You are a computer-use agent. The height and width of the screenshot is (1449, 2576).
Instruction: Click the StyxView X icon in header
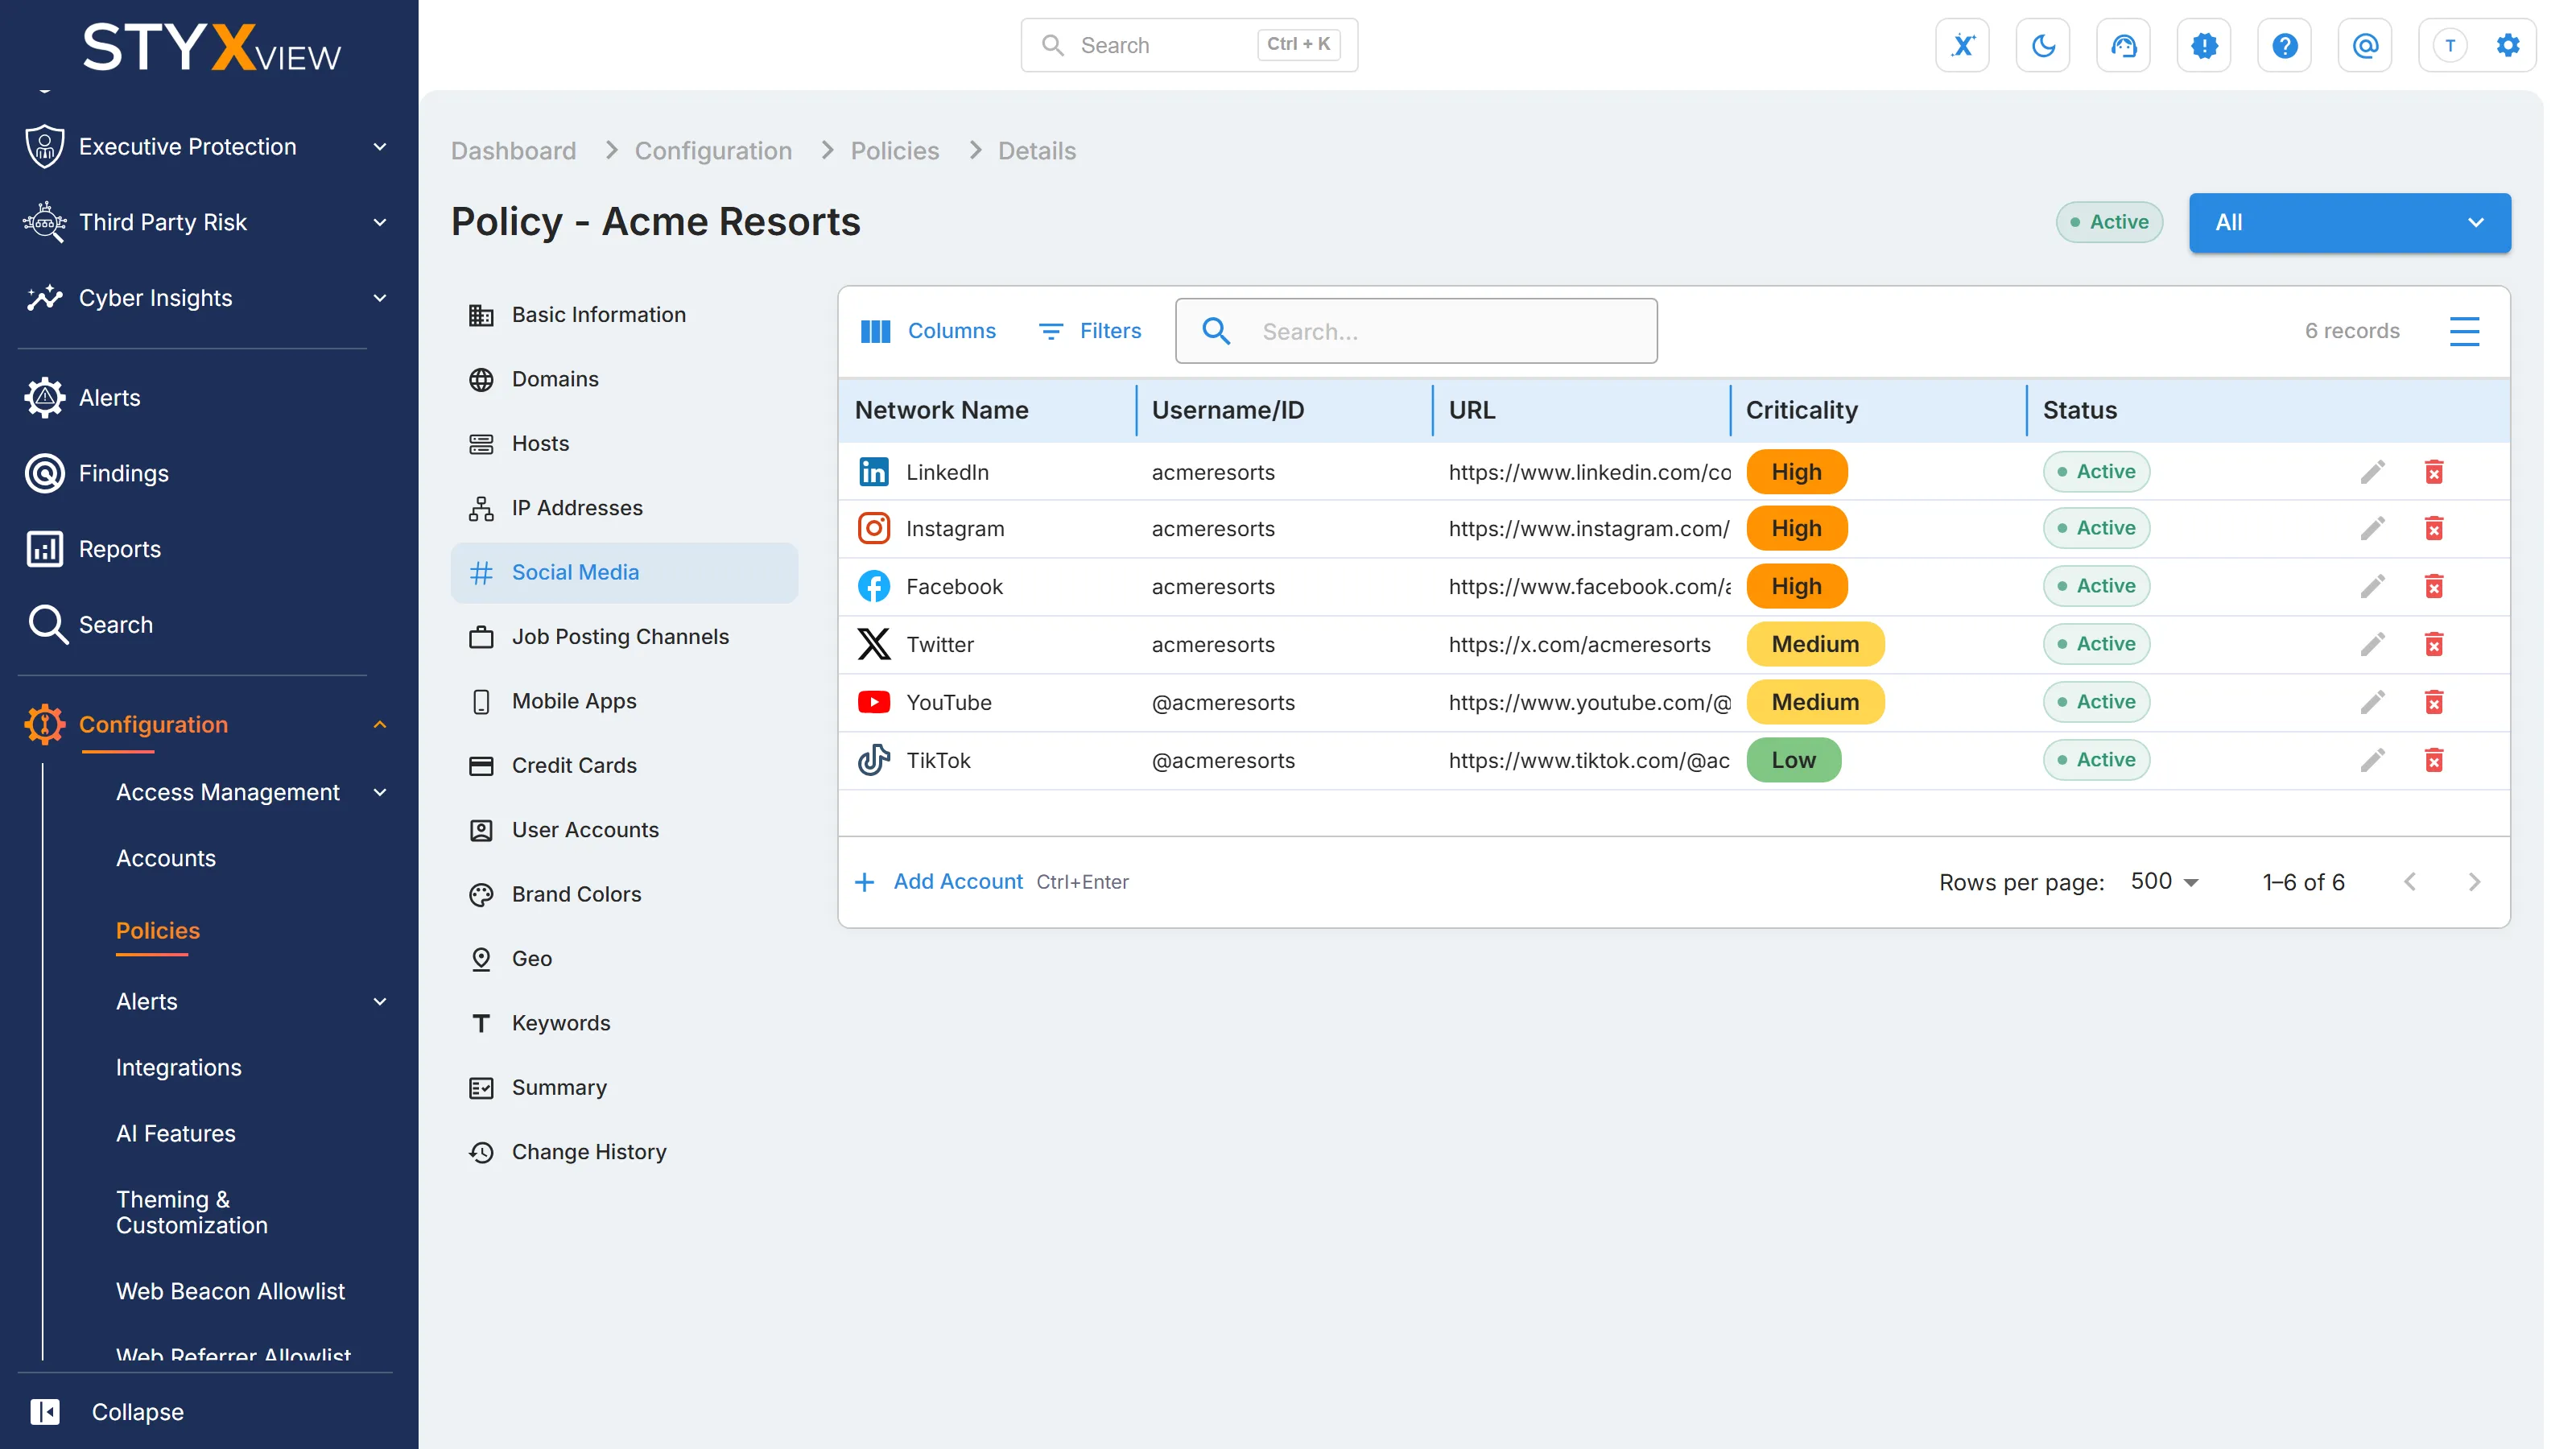pyautogui.click(x=1962, y=45)
